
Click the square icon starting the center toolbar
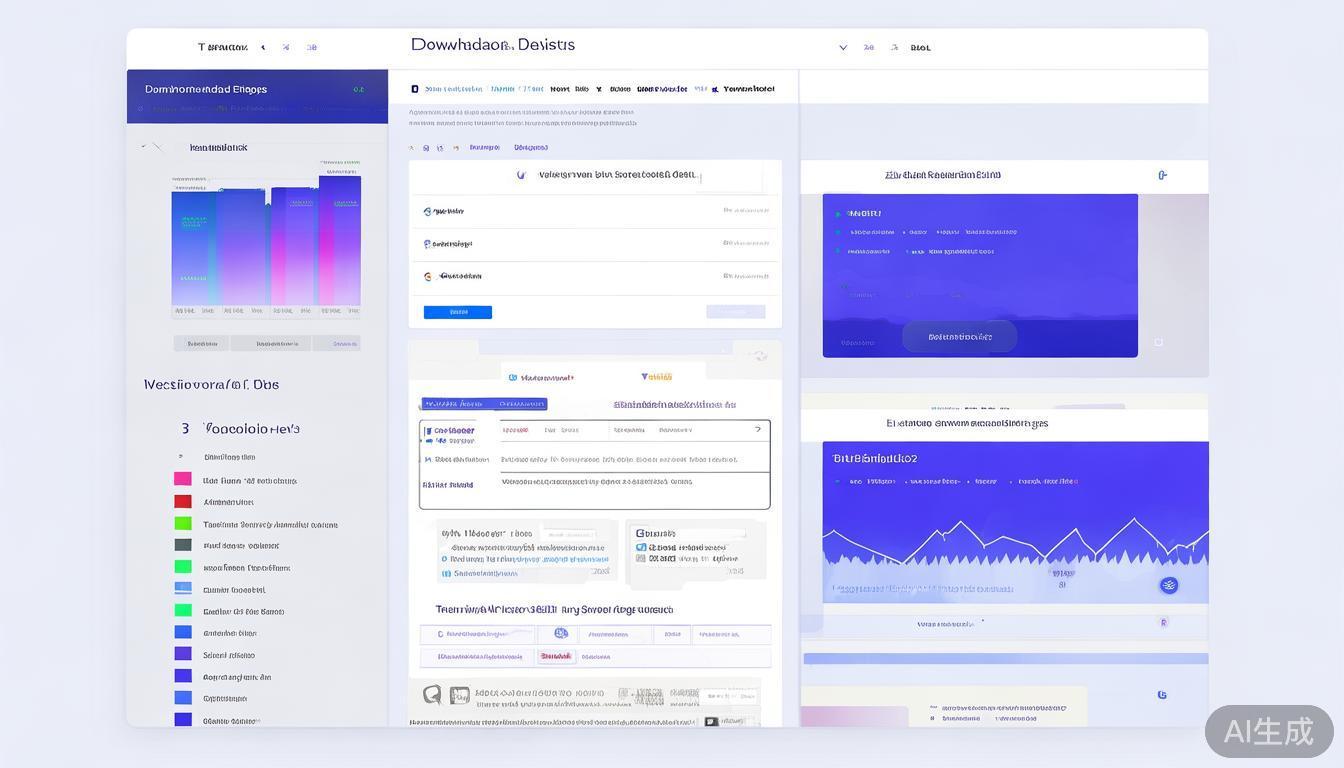click(415, 89)
